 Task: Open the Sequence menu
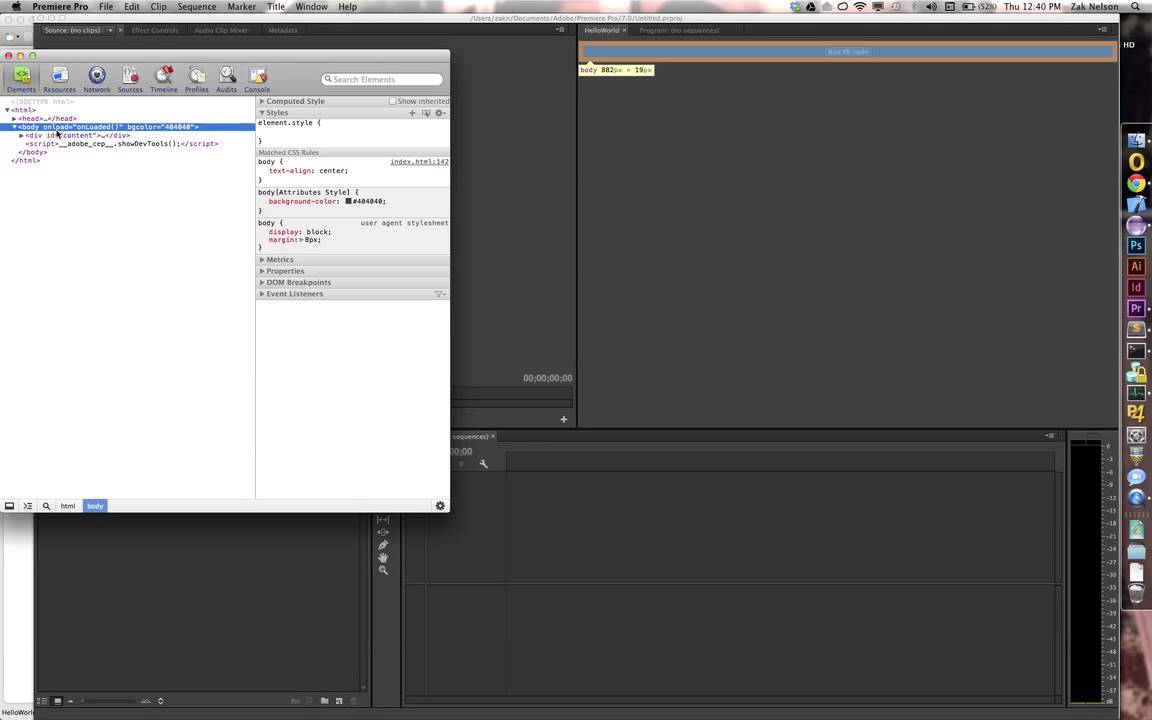click(x=196, y=7)
